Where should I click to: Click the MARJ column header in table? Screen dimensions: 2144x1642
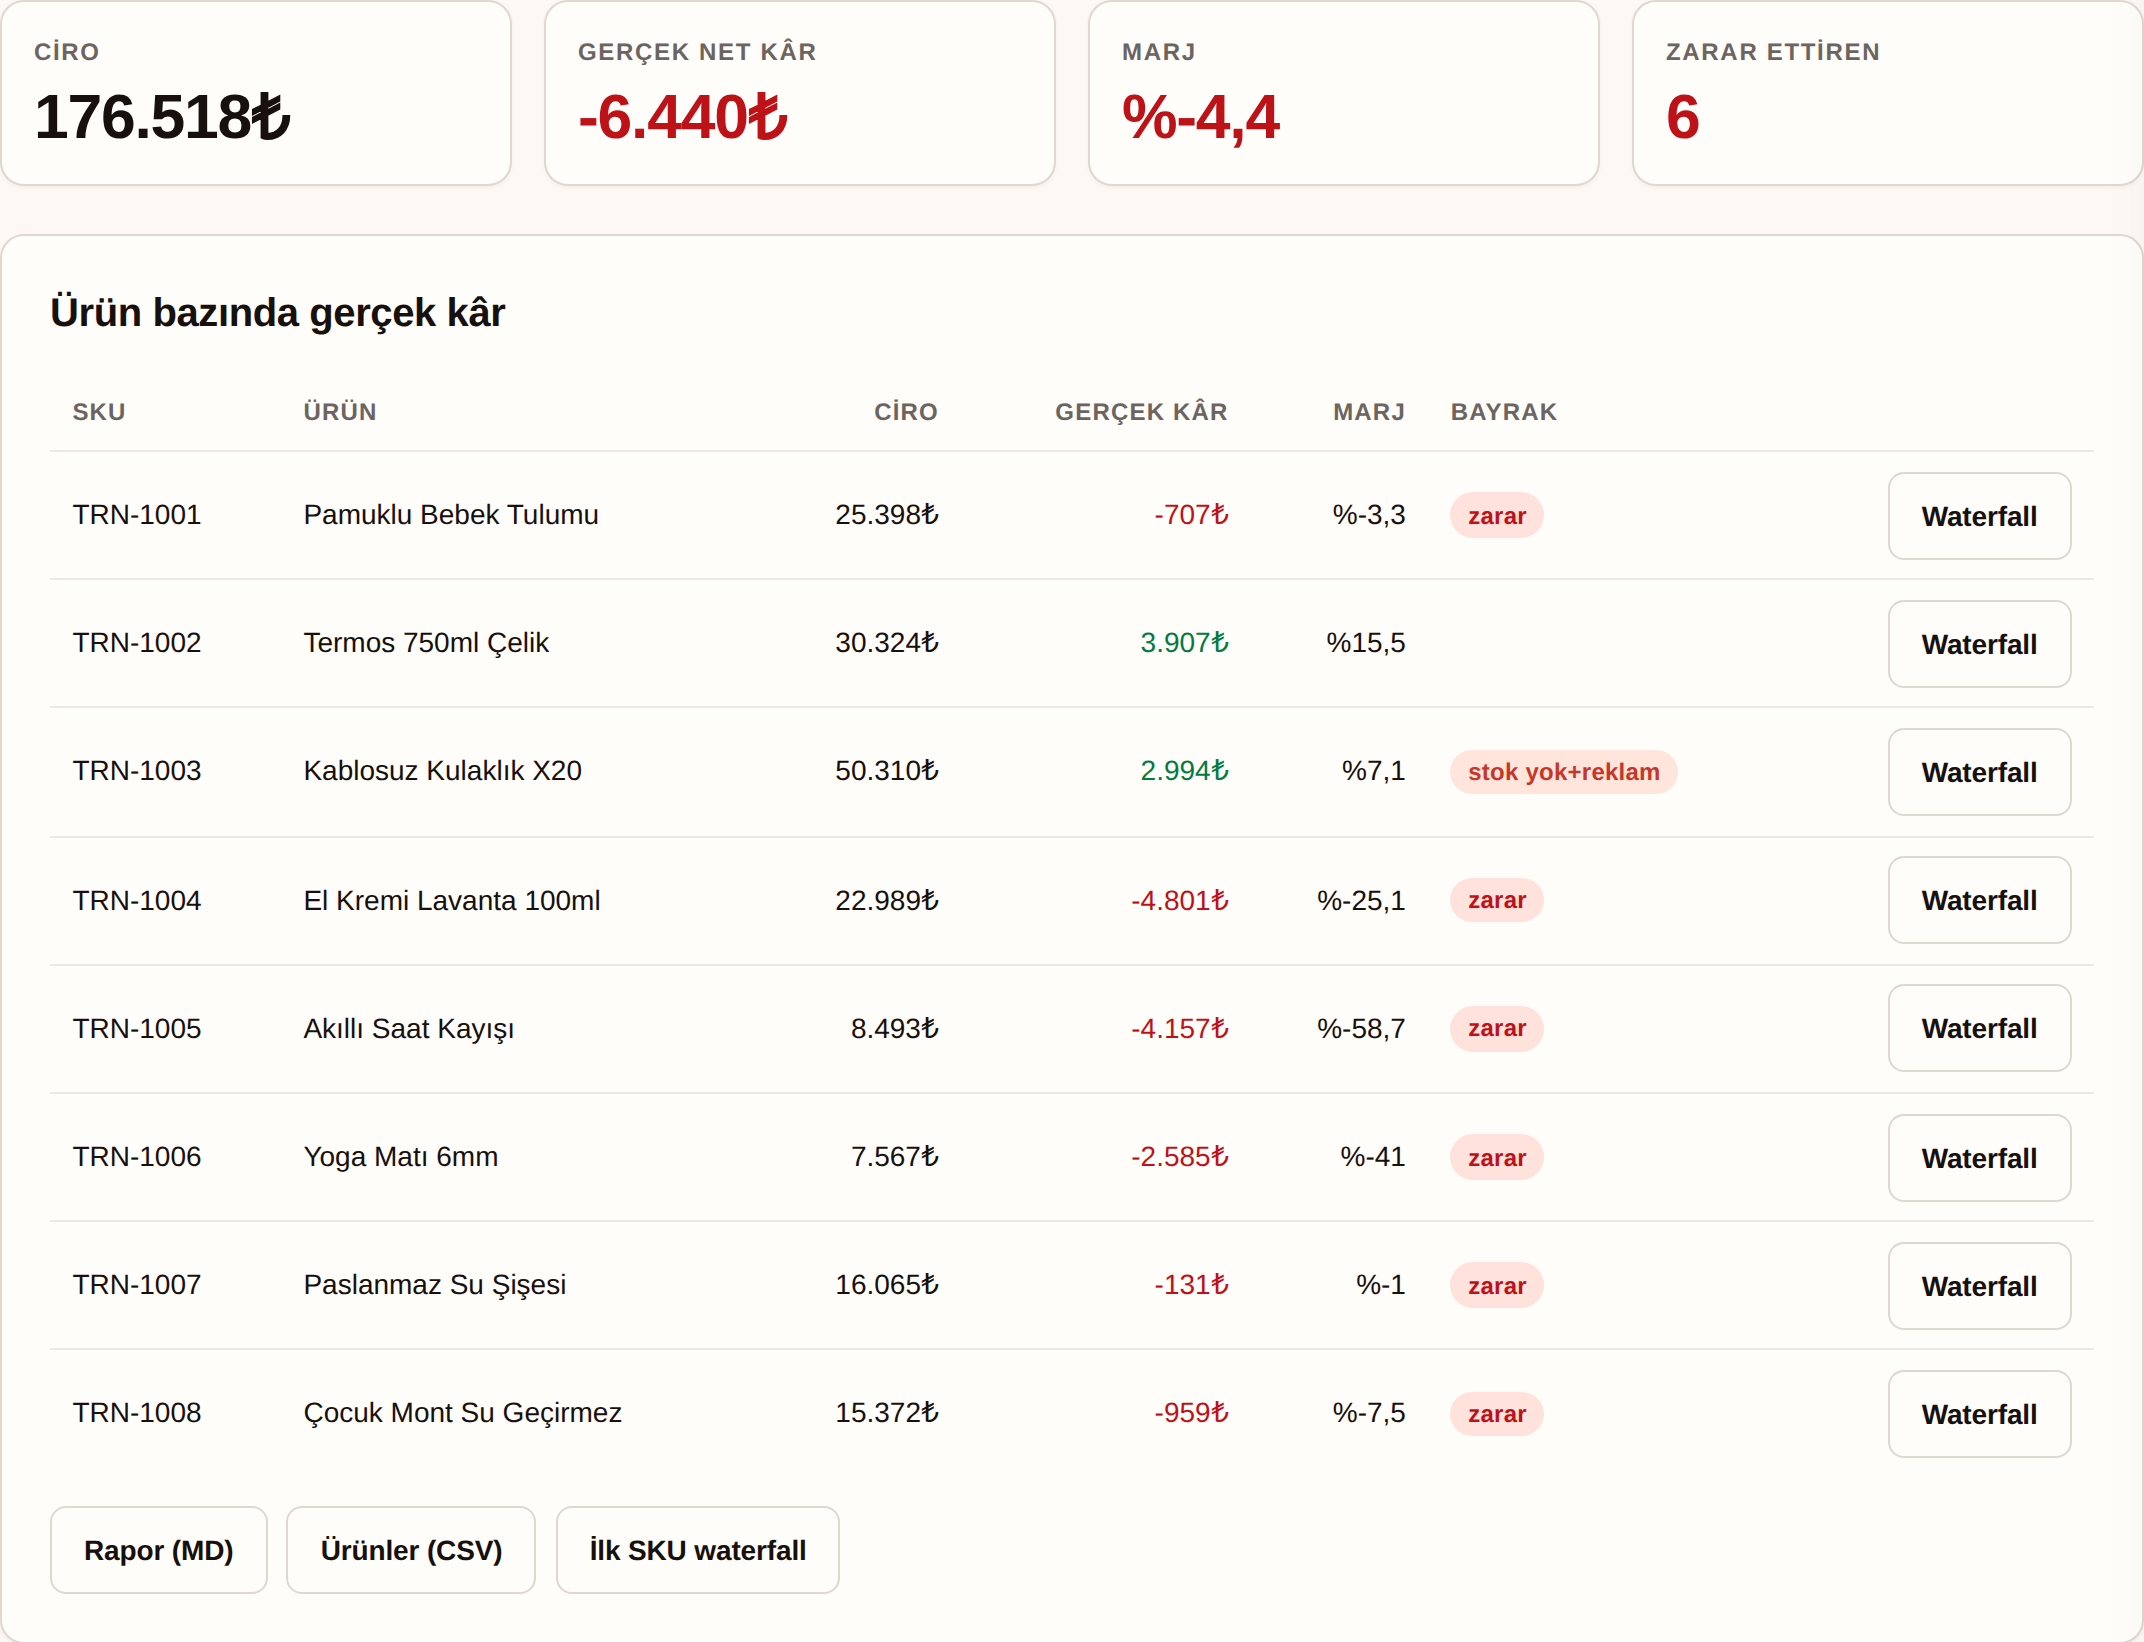[x=1369, y=412]
